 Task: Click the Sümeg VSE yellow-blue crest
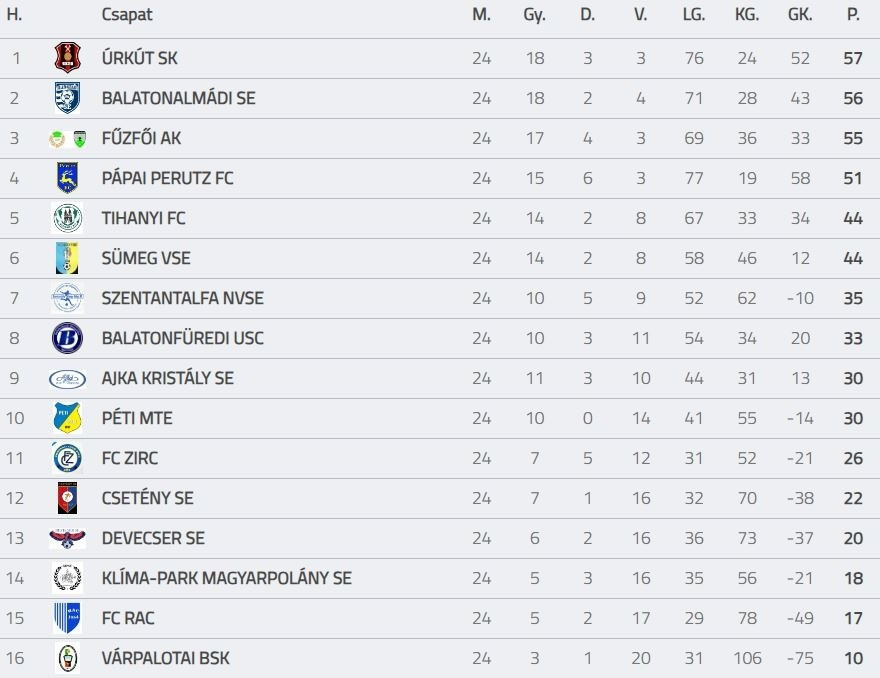(x=67, y=258)
